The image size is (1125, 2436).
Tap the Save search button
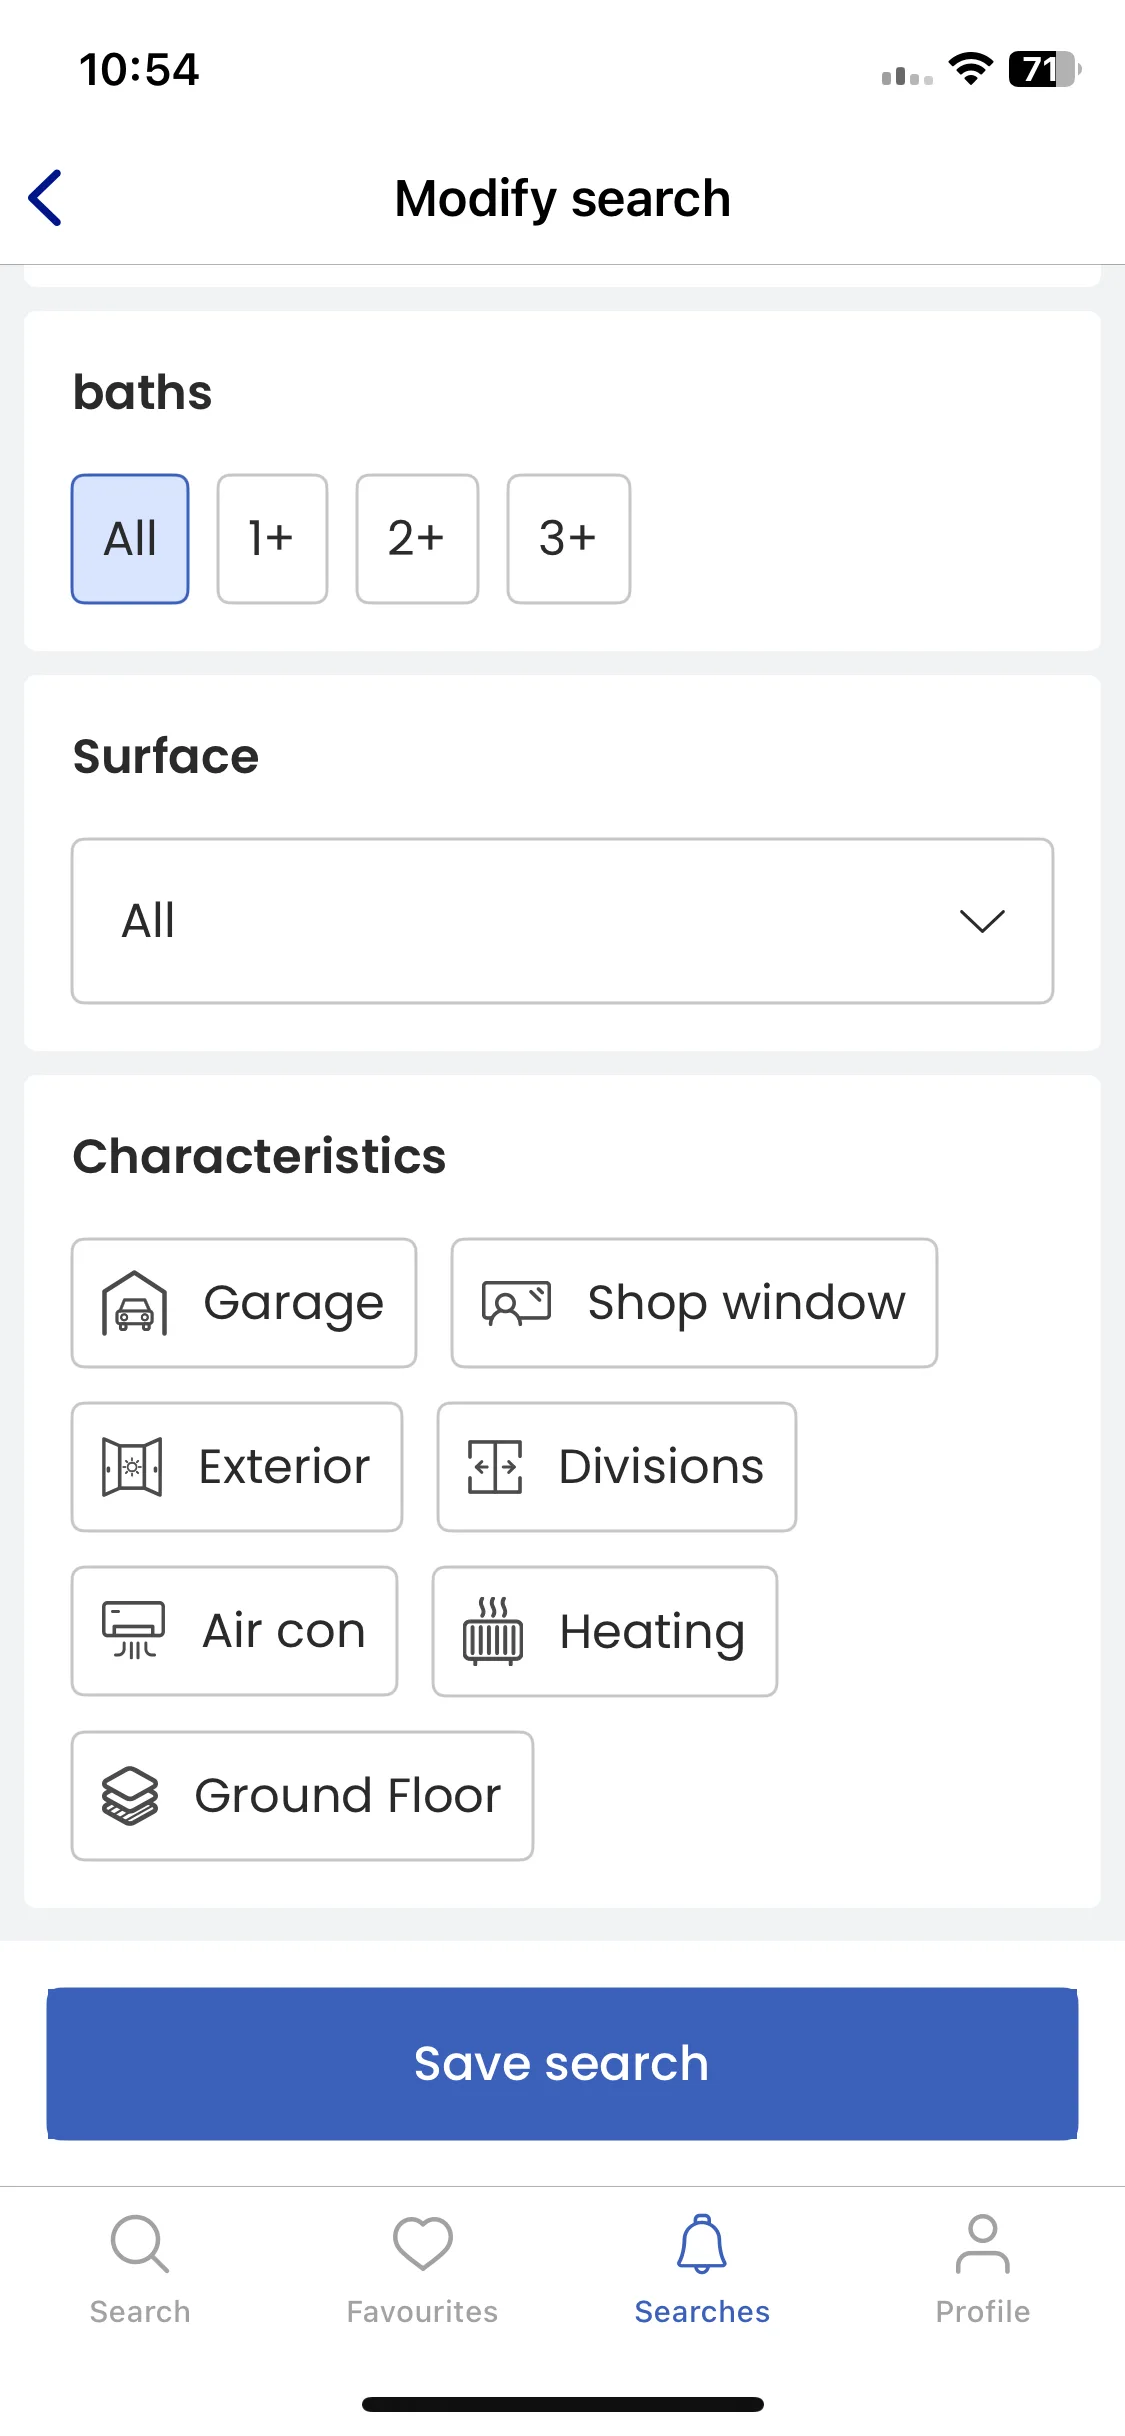(562, 2063)
